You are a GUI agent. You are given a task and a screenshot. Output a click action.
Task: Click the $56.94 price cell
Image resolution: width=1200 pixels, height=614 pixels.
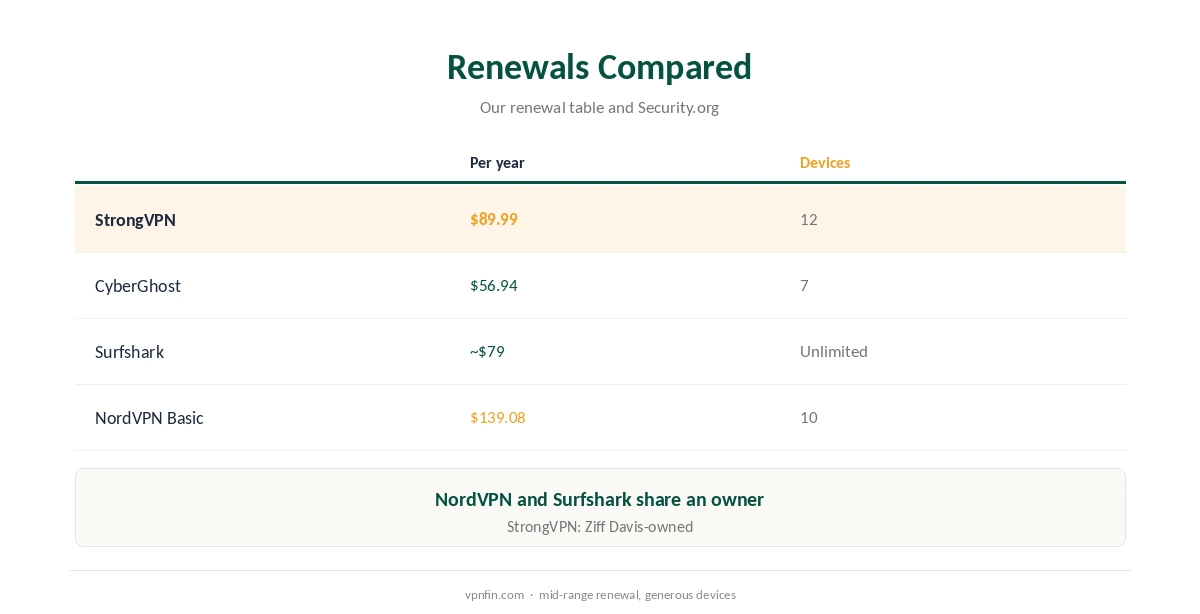pos(494,285)
